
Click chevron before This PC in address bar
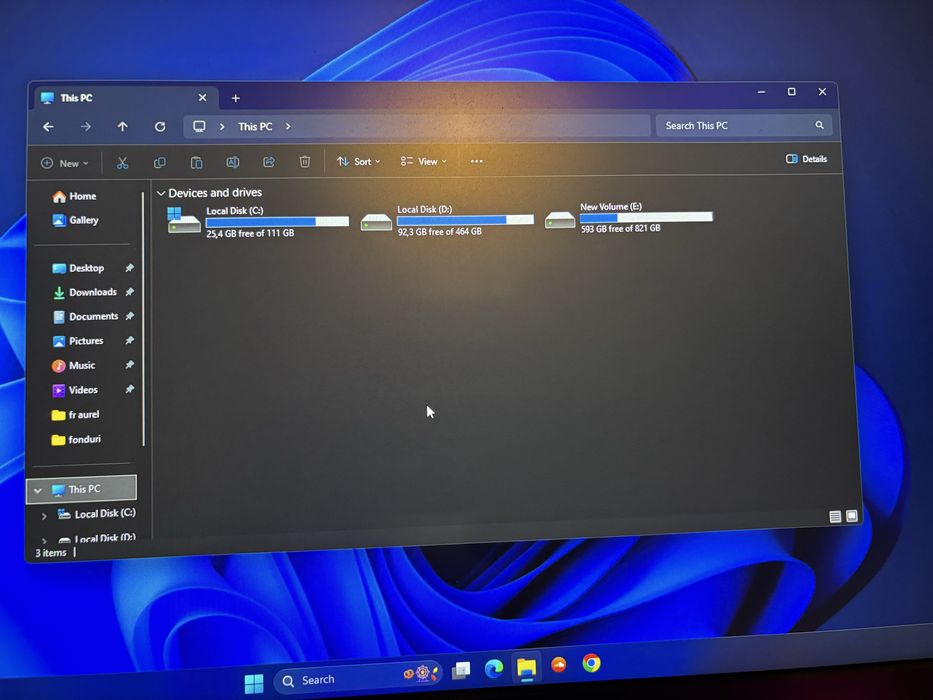tap(222, 126)
